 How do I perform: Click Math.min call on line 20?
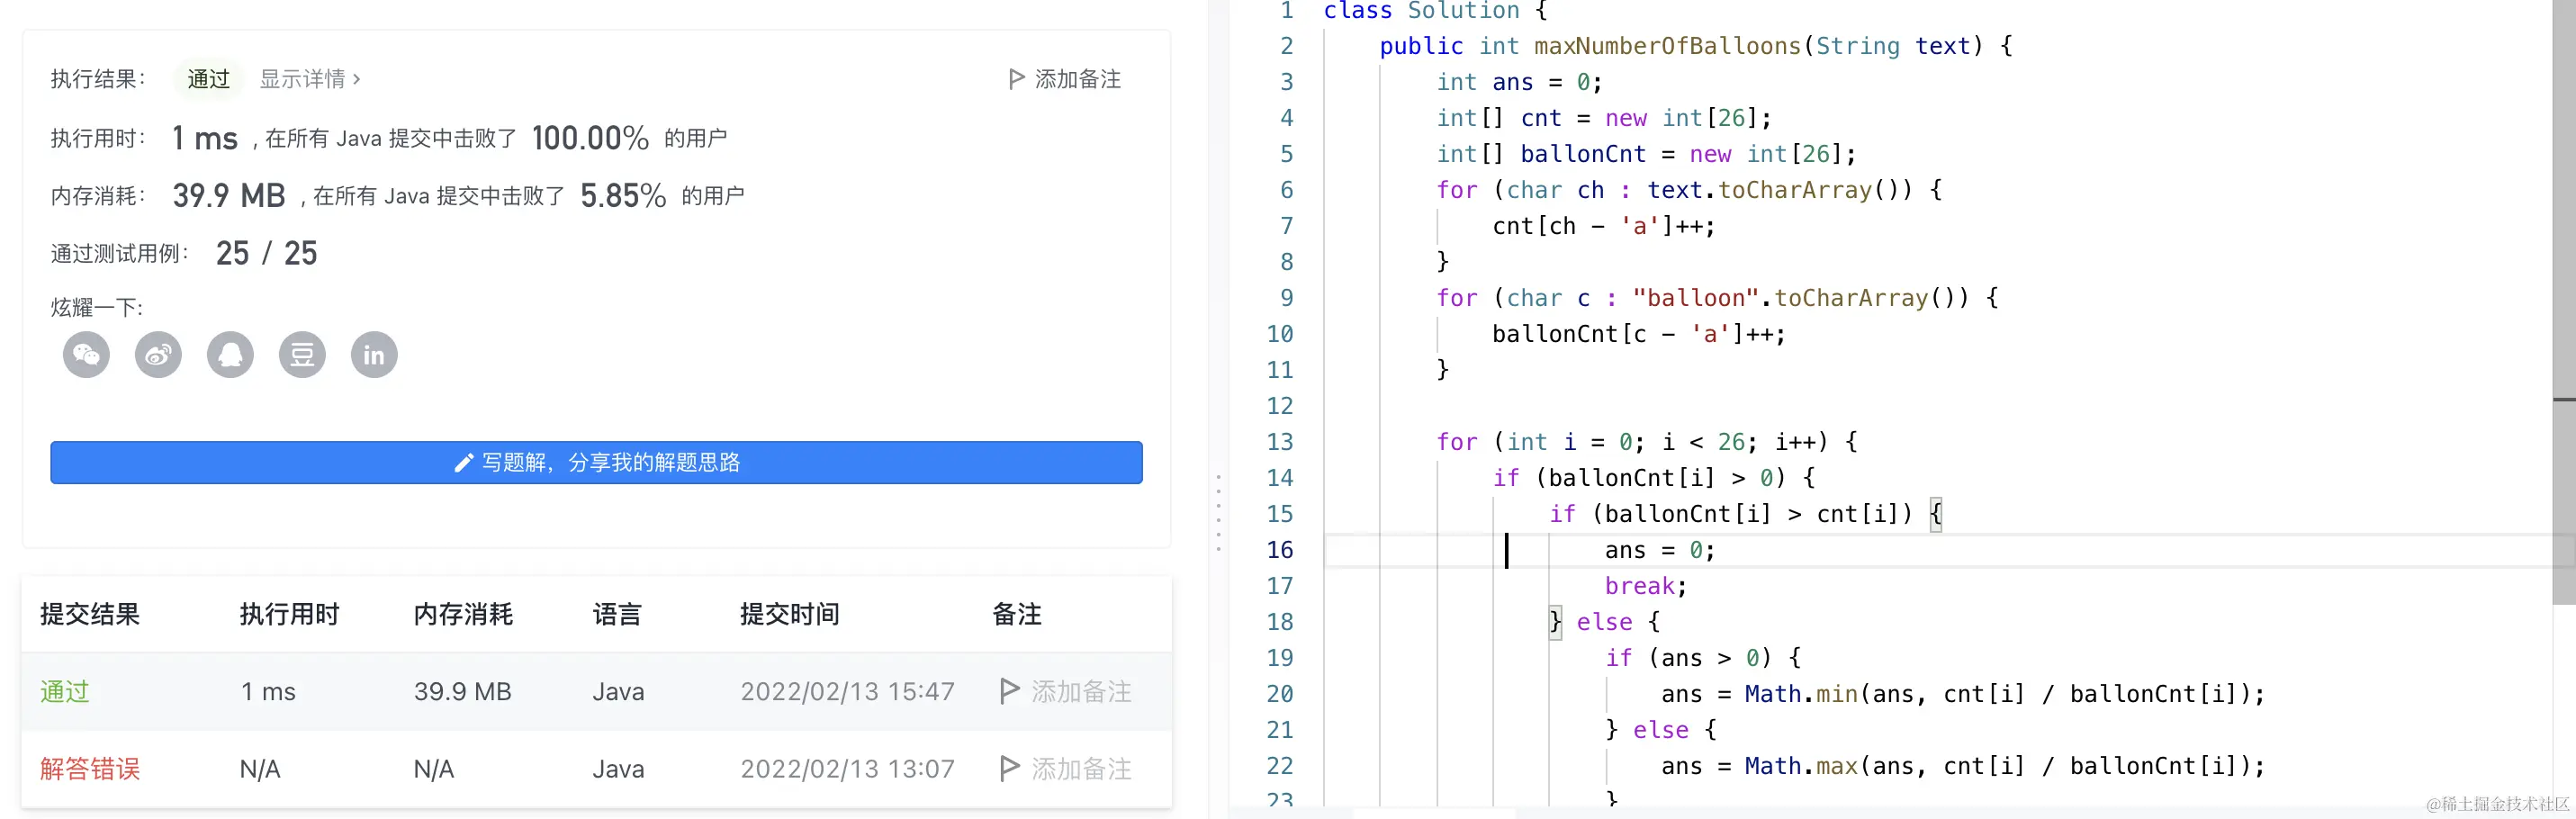pyautogui.click(x=1801, y=694)
